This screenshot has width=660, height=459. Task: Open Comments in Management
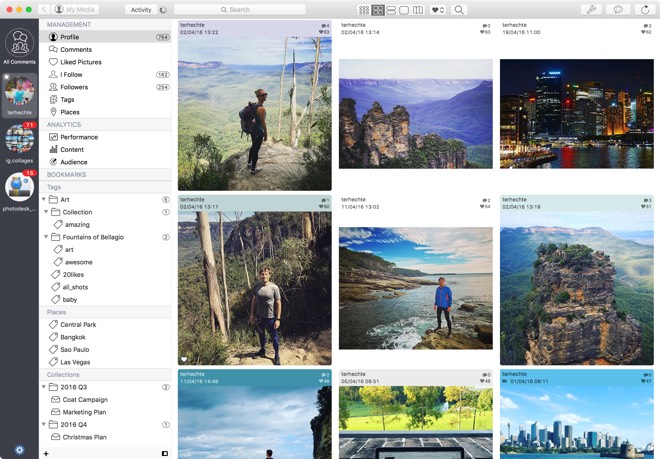(x=105, y=50)
